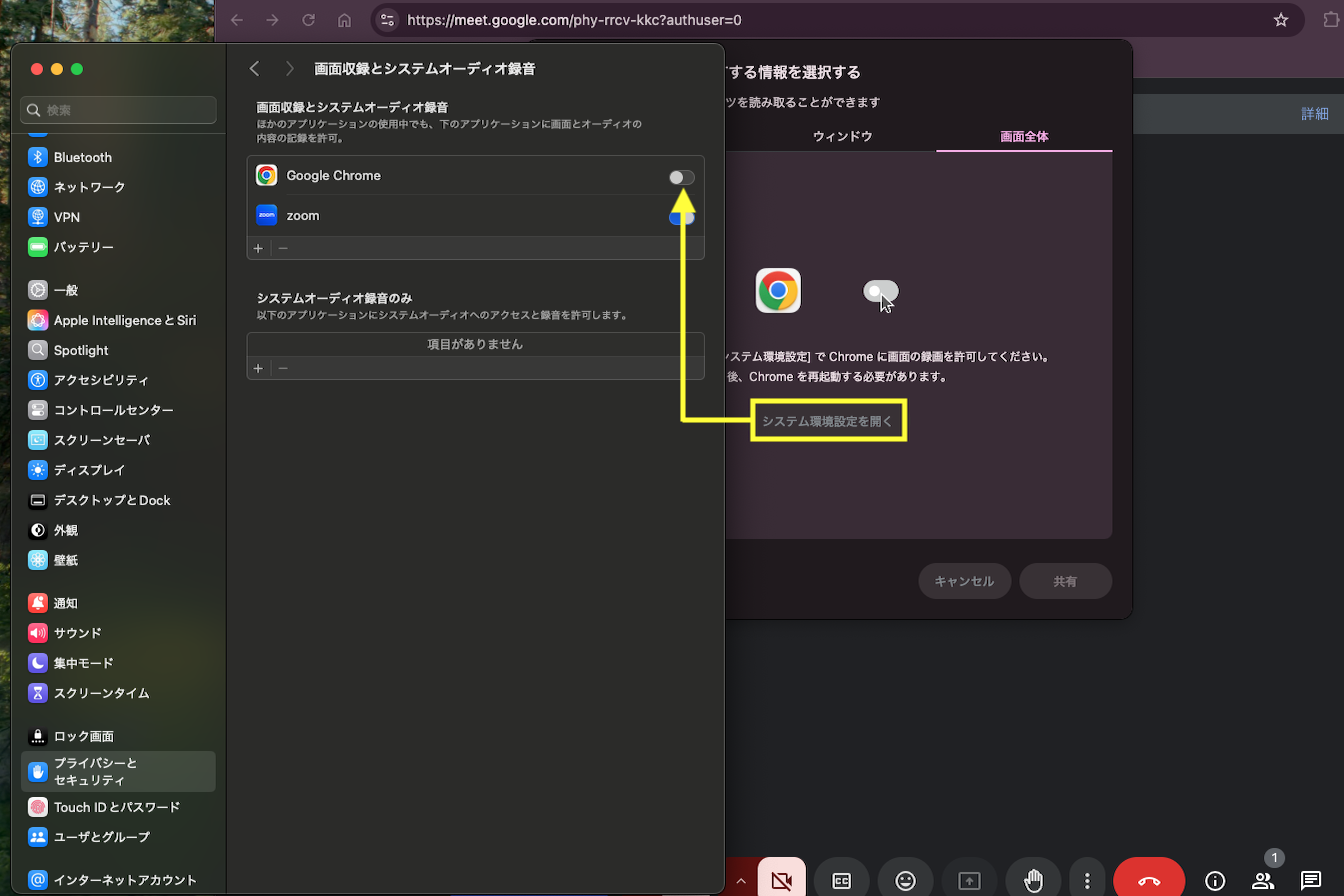Viewport: 1344px width, 896px height.
Task: Open ディスプレイ settings
Action: pyautogui.click(x=118, y=470)
